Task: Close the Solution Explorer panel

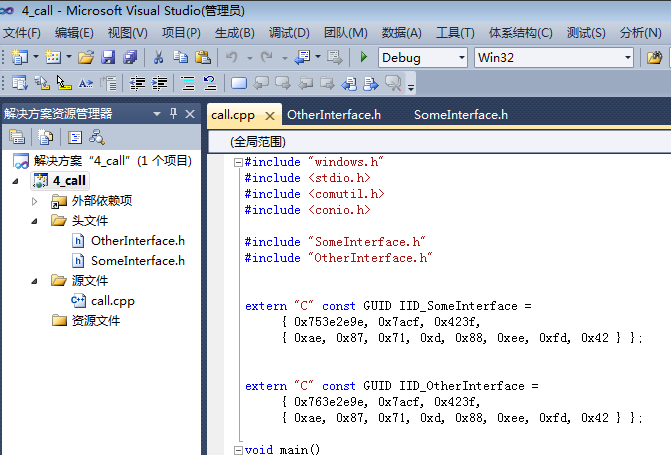Action: click(x=190, y=114)
